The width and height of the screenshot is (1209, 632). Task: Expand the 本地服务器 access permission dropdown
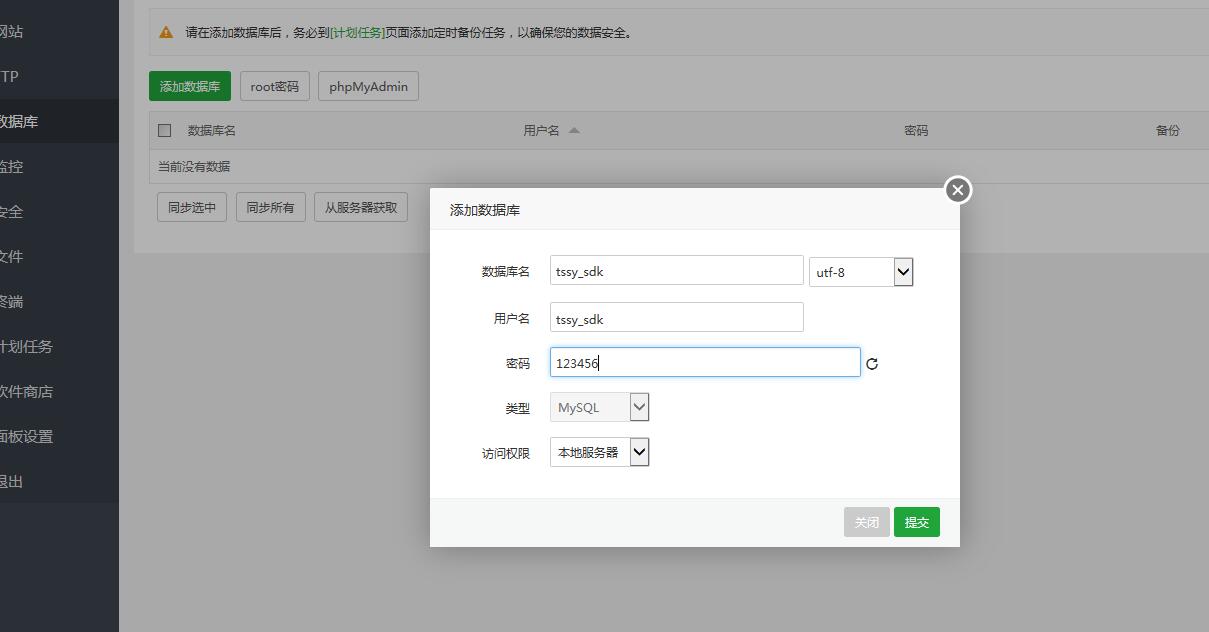600,452
